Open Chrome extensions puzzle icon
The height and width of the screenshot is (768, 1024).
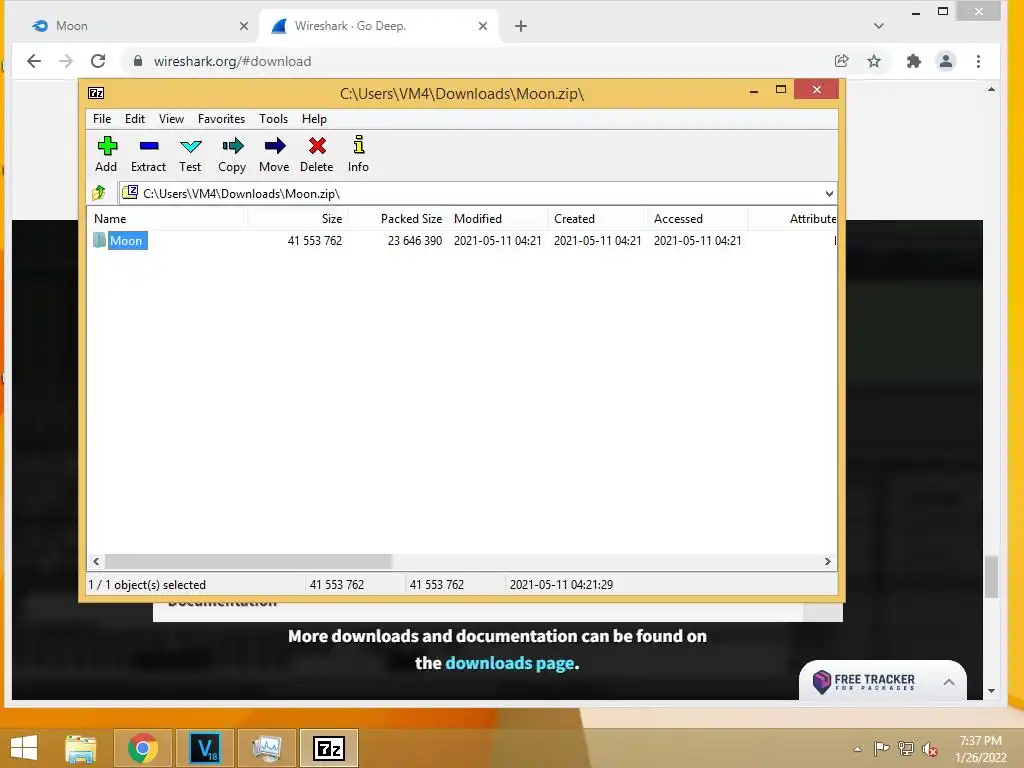tap(914, 61)
